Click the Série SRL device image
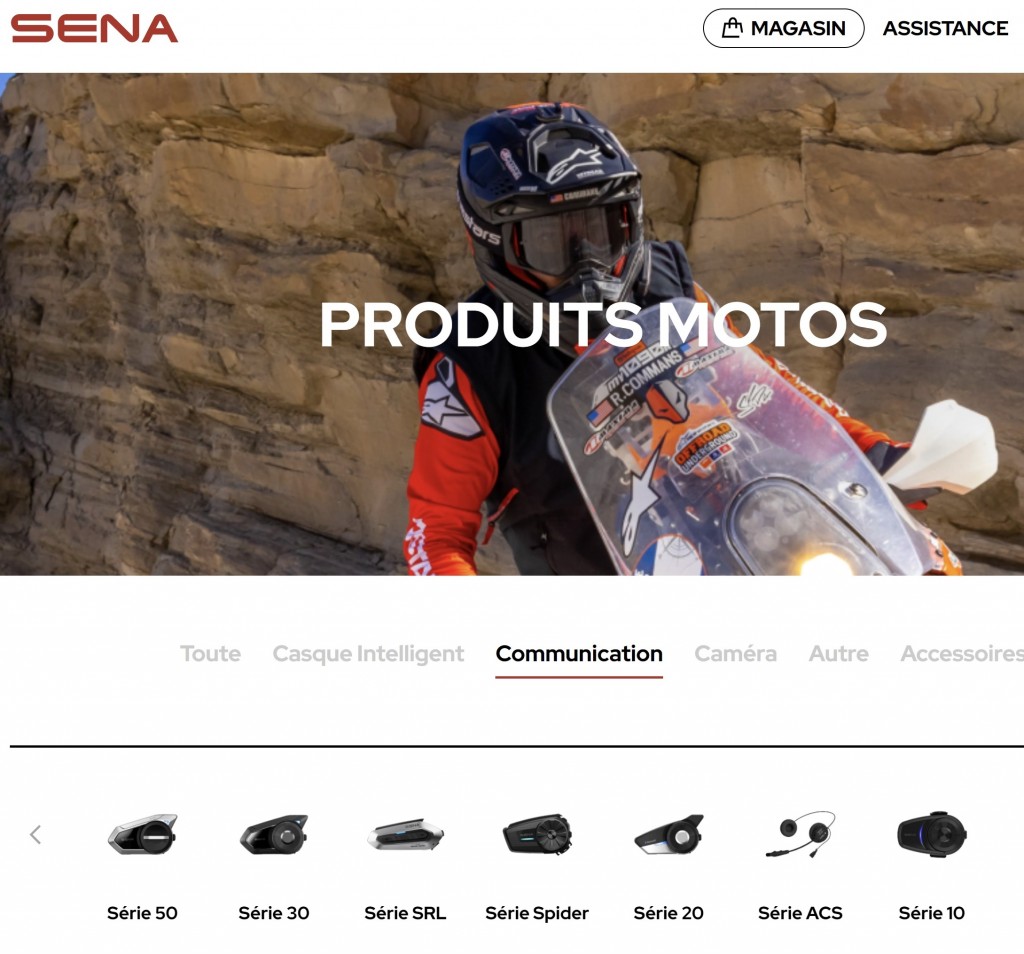This screenshot has width=1024, height=954. click(405, 835)
